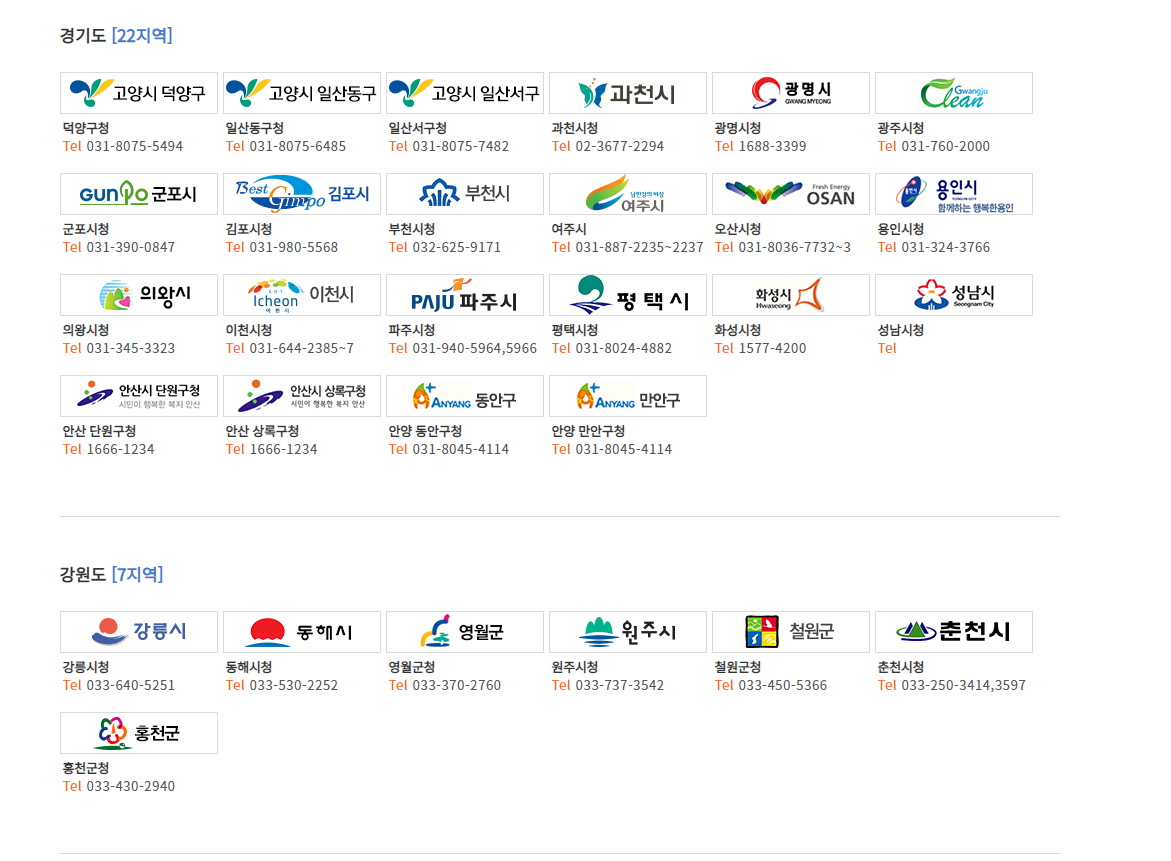Click the Best Gimpo 김포시 logo
The image size is (1171, 861).
click(302, 194)
